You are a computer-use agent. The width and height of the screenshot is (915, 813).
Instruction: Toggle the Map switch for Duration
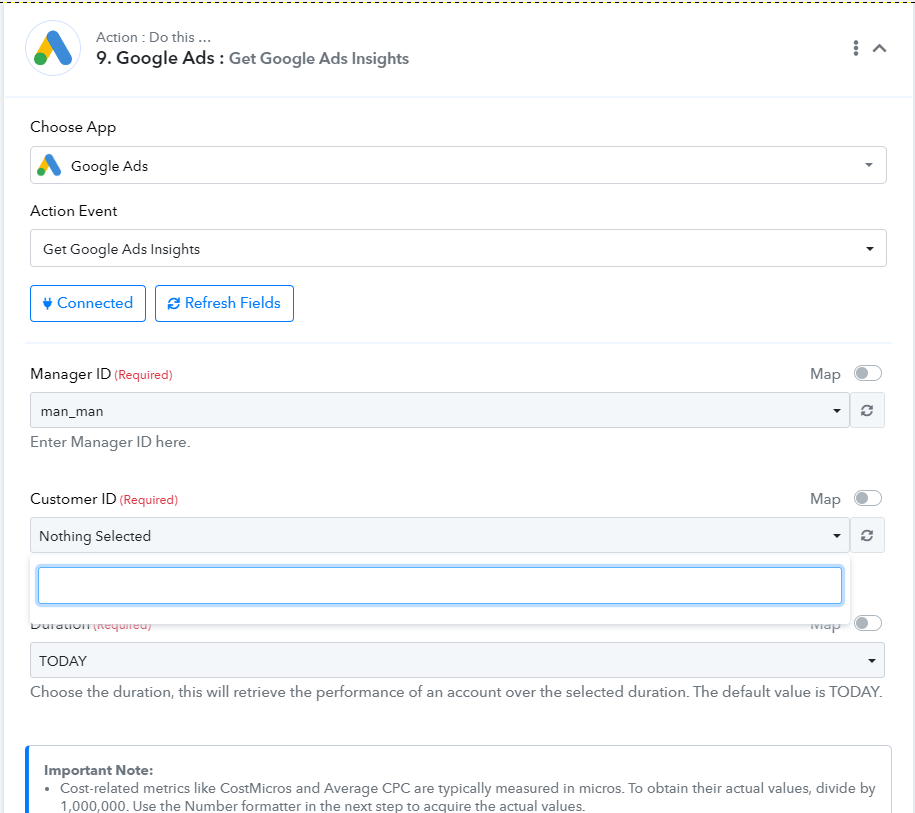[x=867, y=623]
